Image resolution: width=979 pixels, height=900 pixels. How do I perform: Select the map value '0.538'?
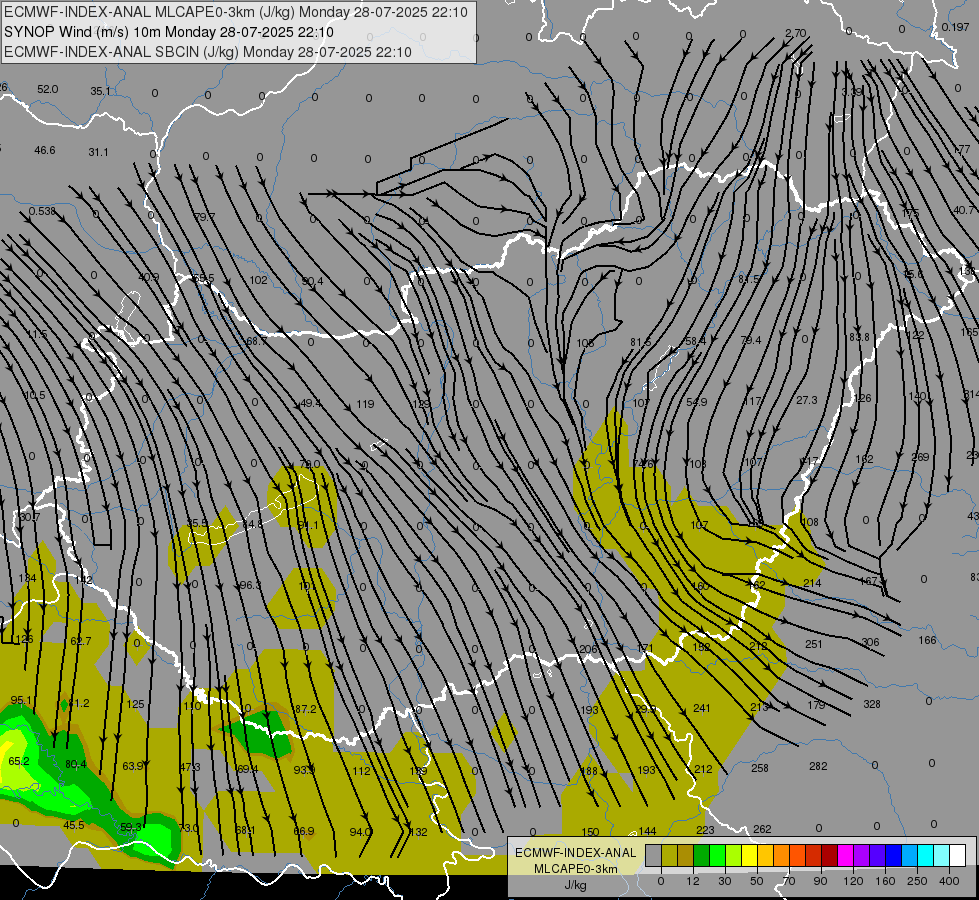42,211
